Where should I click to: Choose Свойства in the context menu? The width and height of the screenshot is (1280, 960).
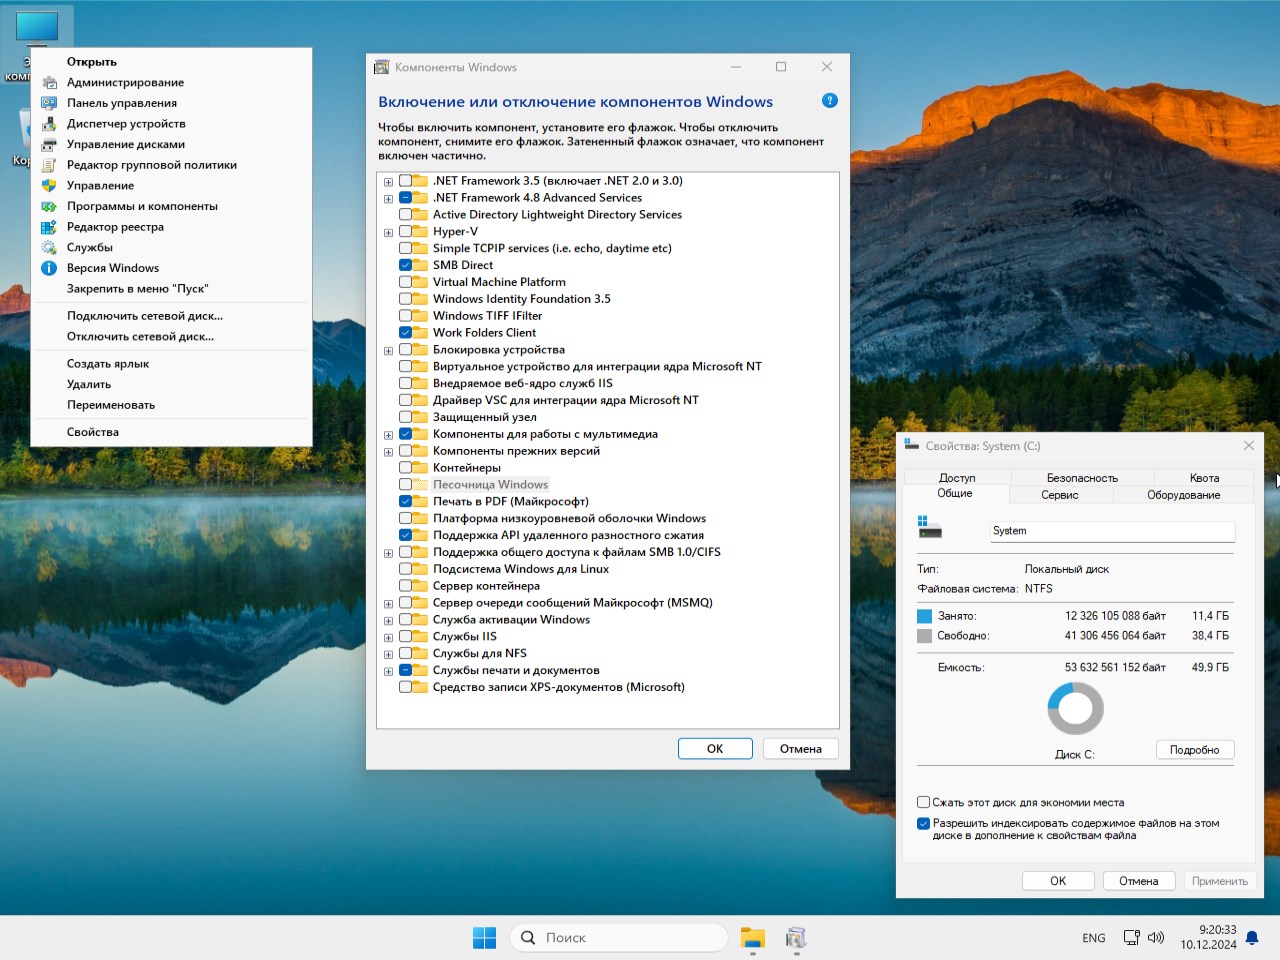(x=171, y=432)
